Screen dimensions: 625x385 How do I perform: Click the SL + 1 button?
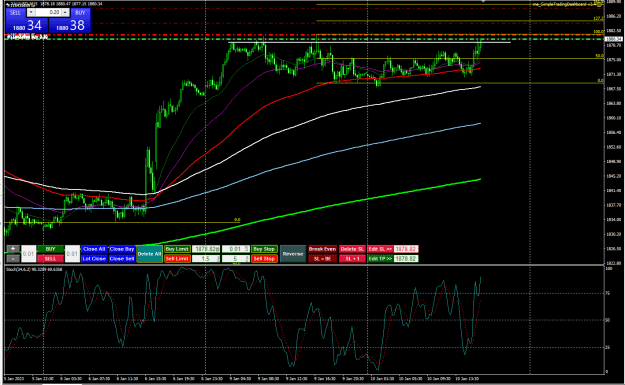coord(352,259)
